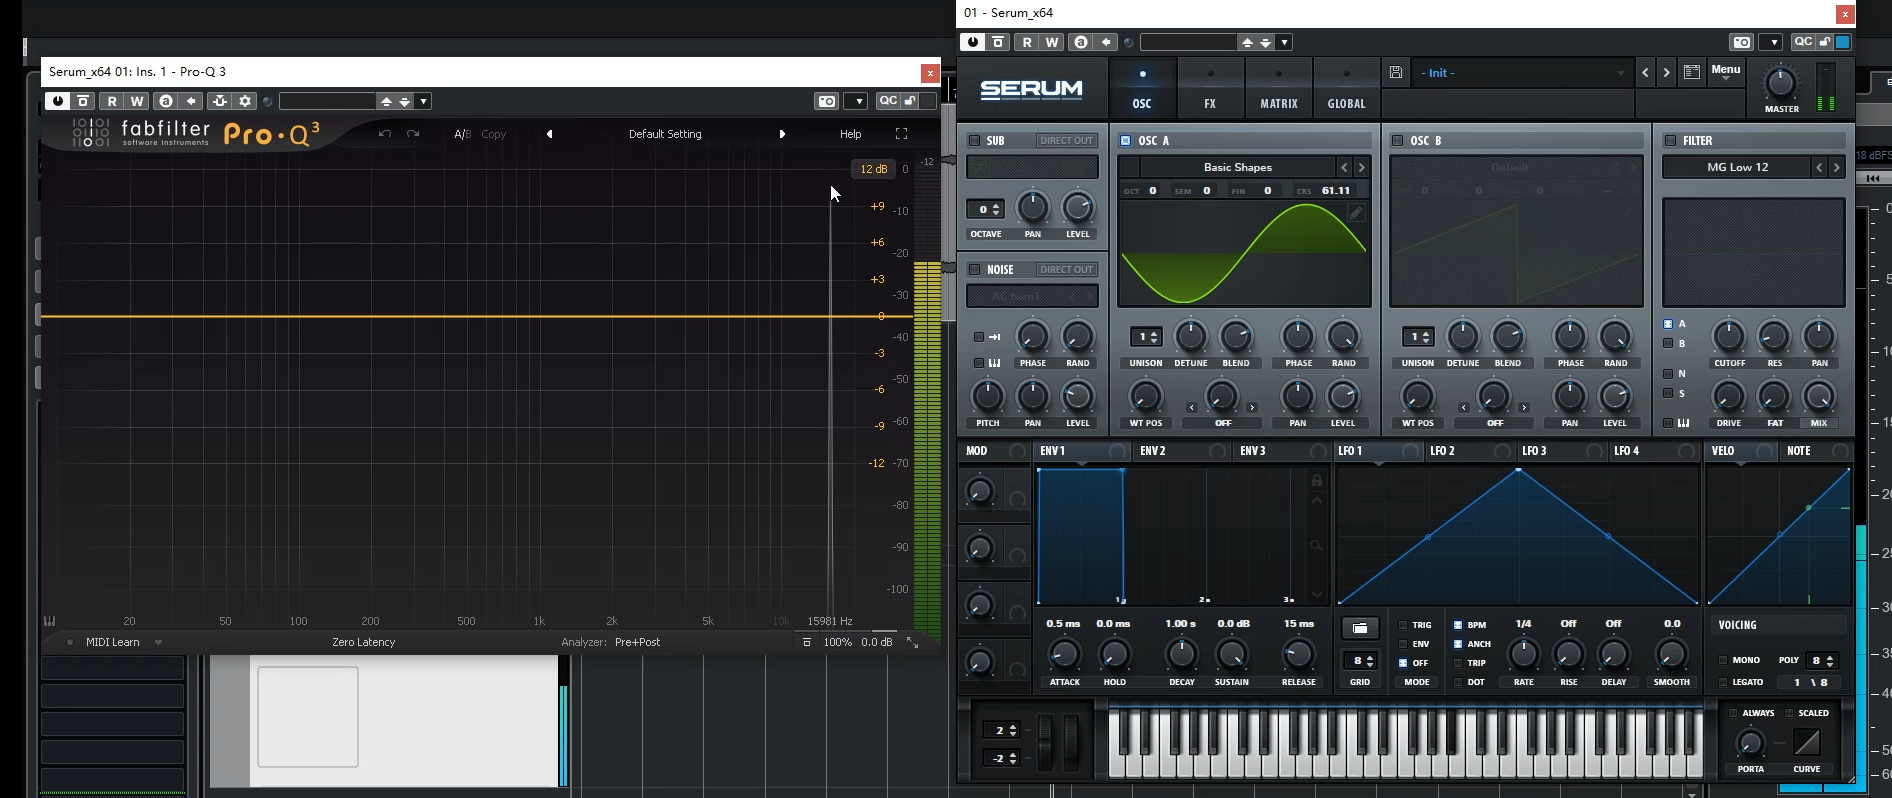Load next Pro-Q 3 preset arrow
Image resolution: width=1892 pixels, height=798 pixels.
click(782, 134)
